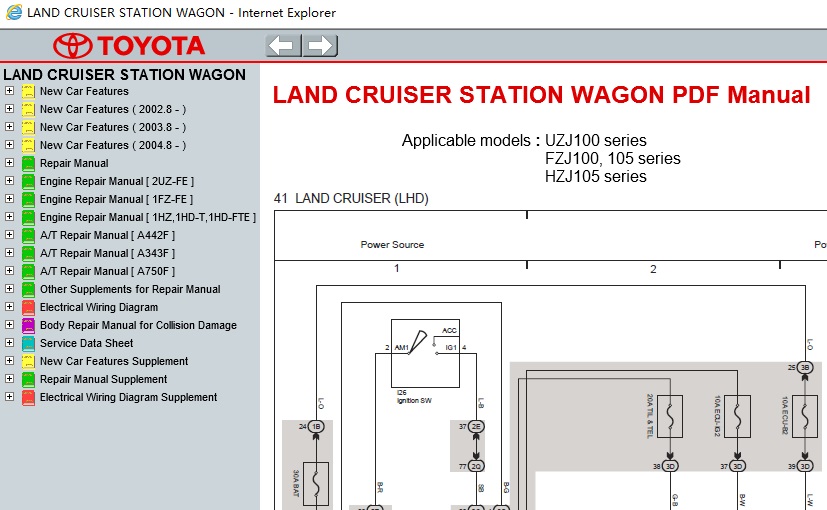Expand A/T Repair Manual [A442F] node

[9, 235]
